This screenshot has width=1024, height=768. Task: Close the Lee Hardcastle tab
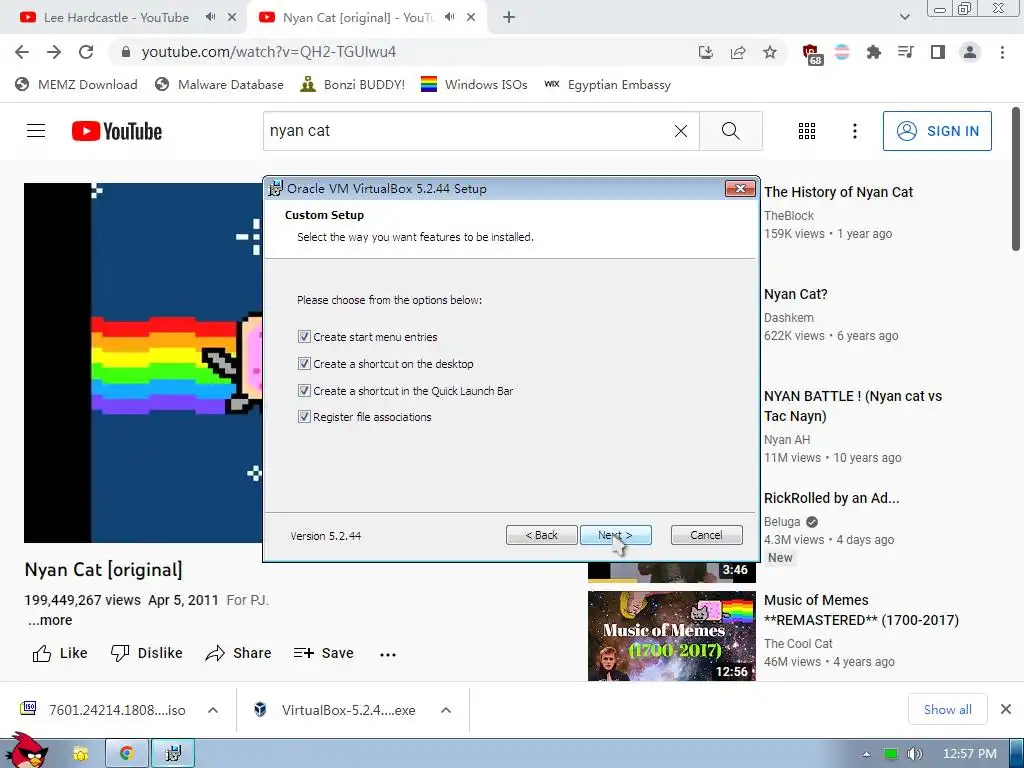pyautogui.click(x=232, y=18)
